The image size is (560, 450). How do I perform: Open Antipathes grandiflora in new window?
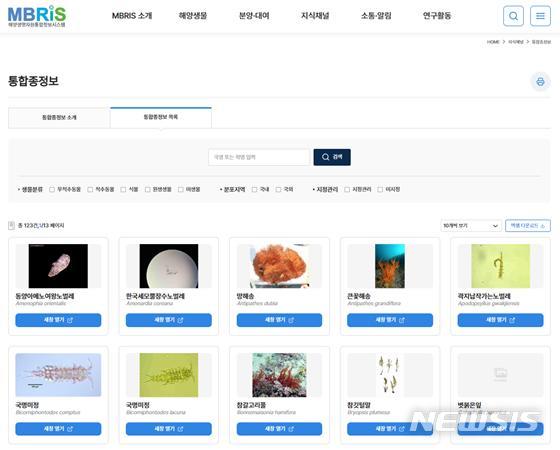[x=390, y=320]
